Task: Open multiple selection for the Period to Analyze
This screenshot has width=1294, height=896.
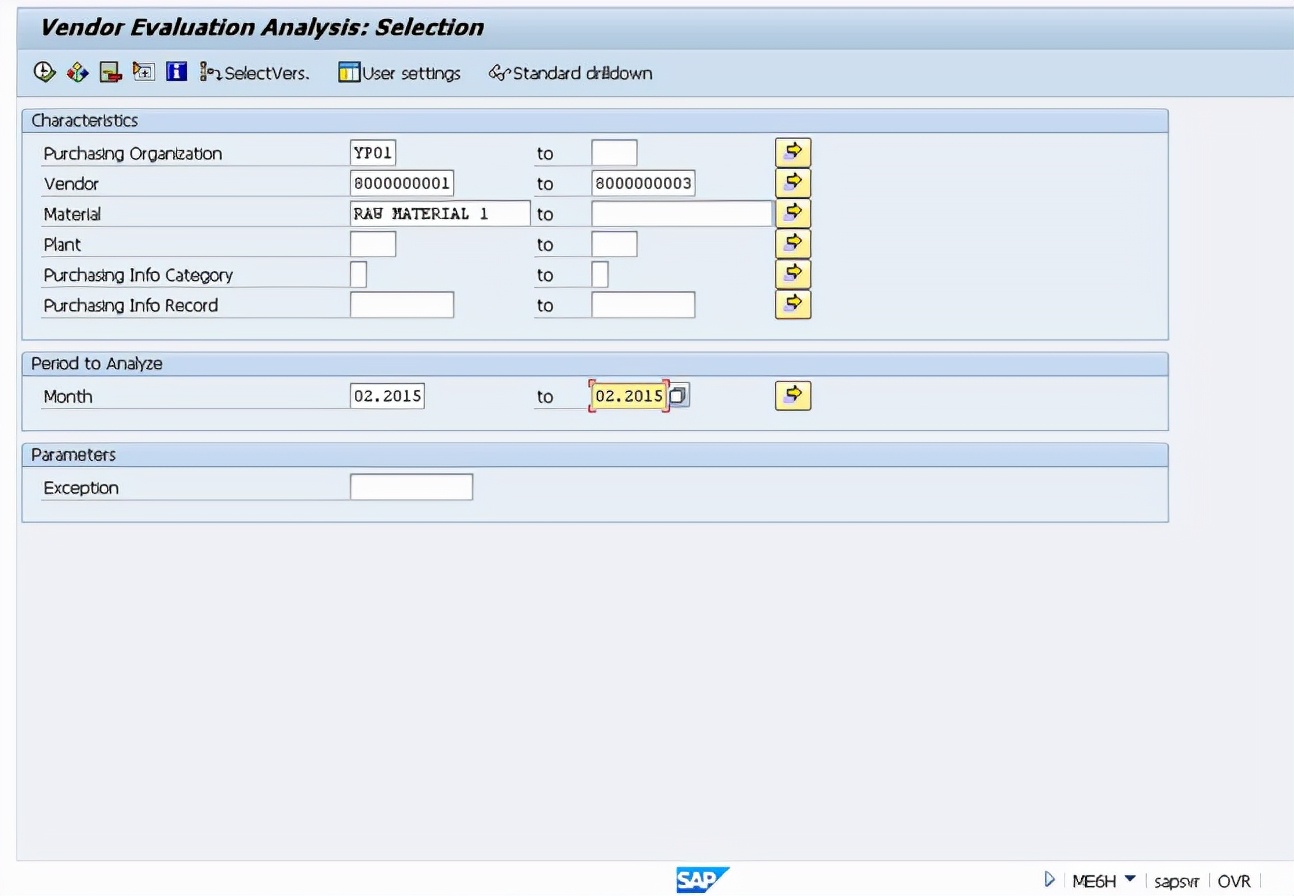Action: [x=792, y=395]
